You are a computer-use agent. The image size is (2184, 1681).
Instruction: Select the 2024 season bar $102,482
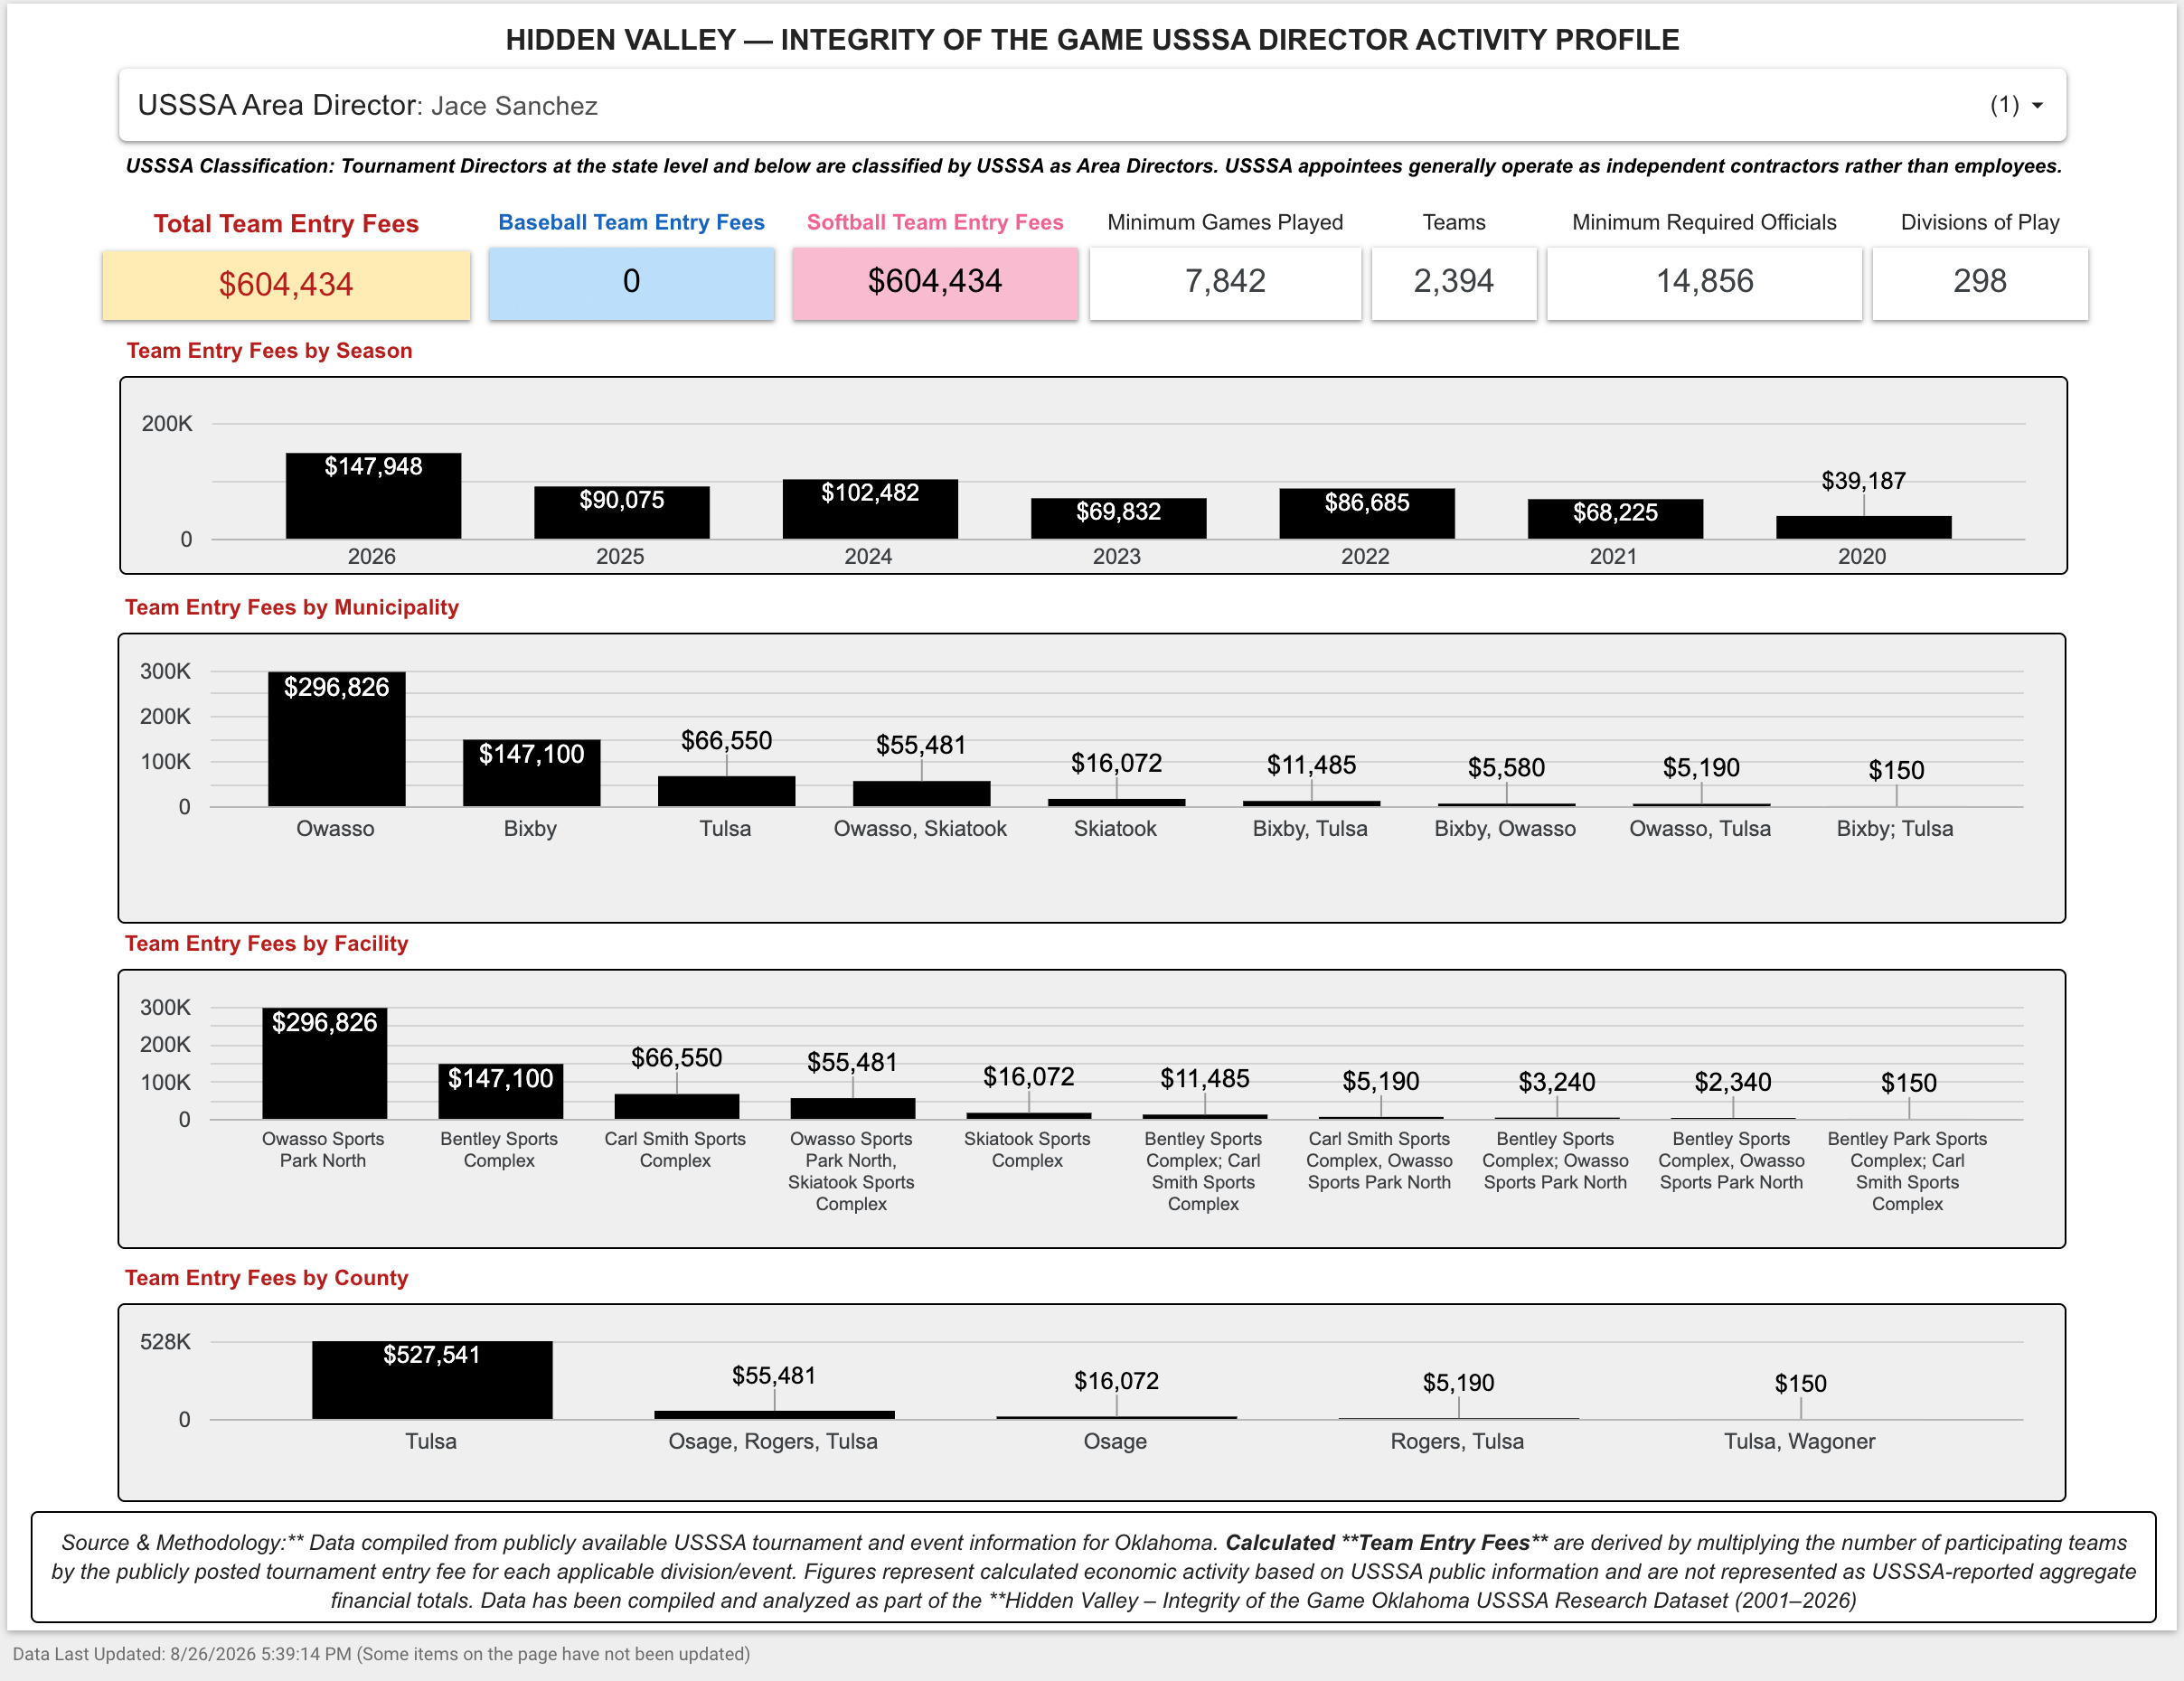(870, 509)
